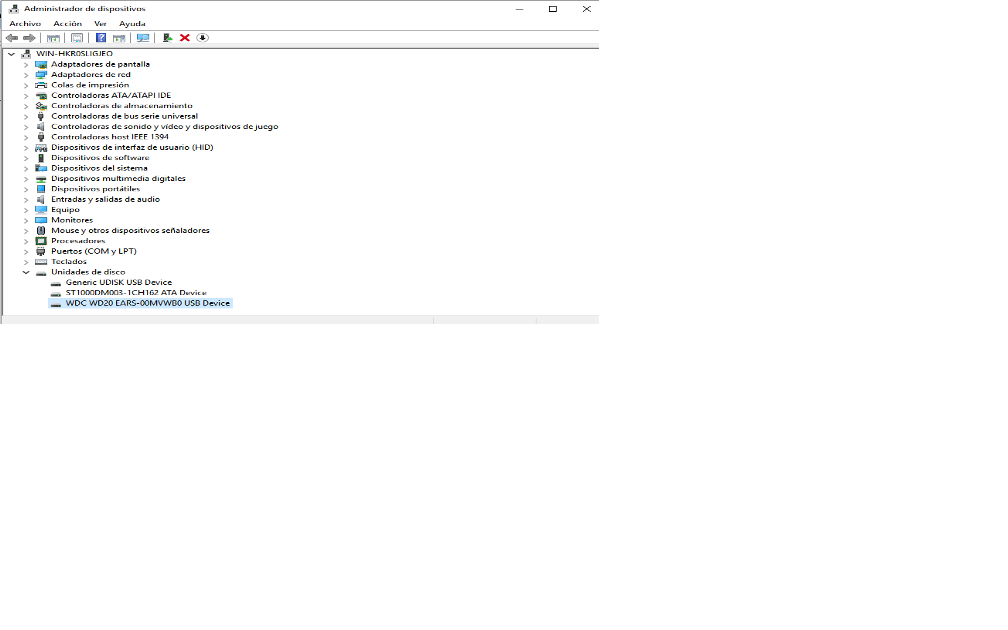Open Properties via the toolbar icon
1008x630 pixels.
(x=77, y=38)
